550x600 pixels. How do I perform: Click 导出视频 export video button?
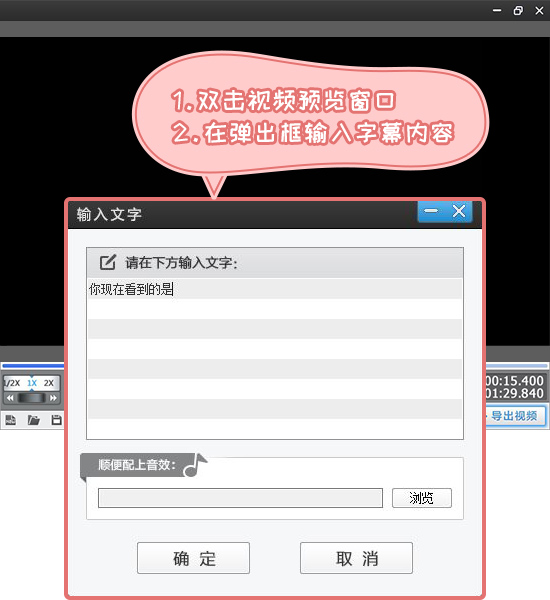point(515,416)
